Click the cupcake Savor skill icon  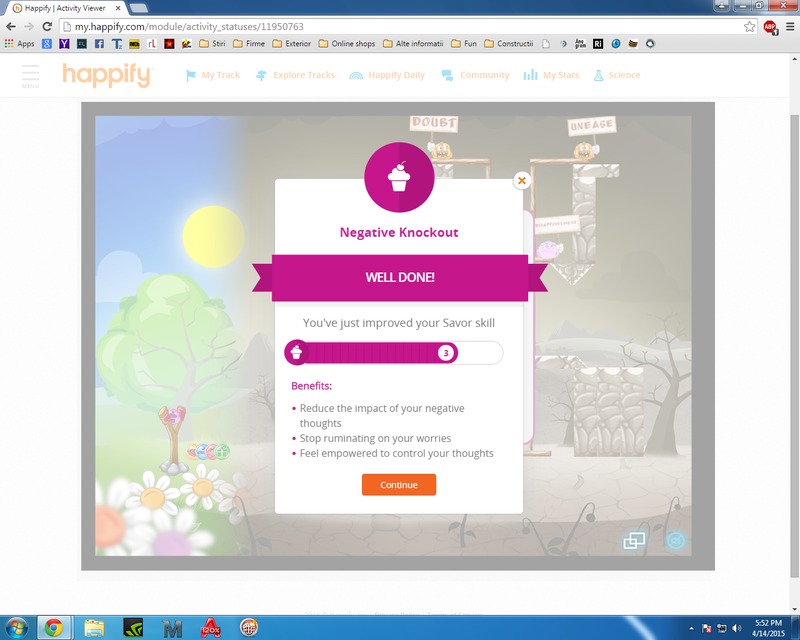coord(399,178)
